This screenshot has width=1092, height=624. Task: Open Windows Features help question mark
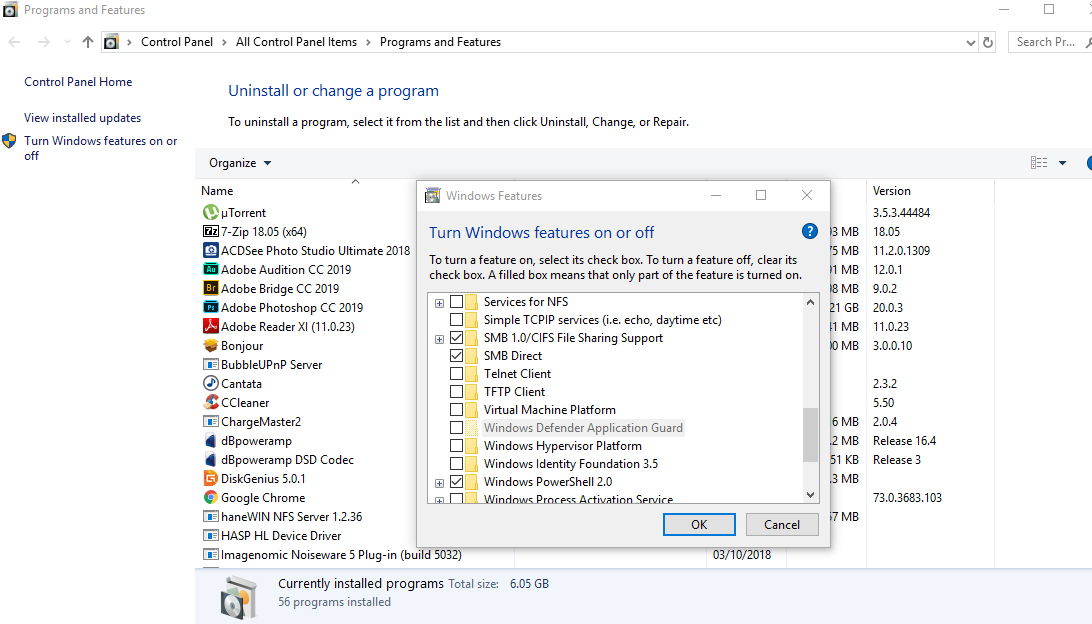pos(809,231)
